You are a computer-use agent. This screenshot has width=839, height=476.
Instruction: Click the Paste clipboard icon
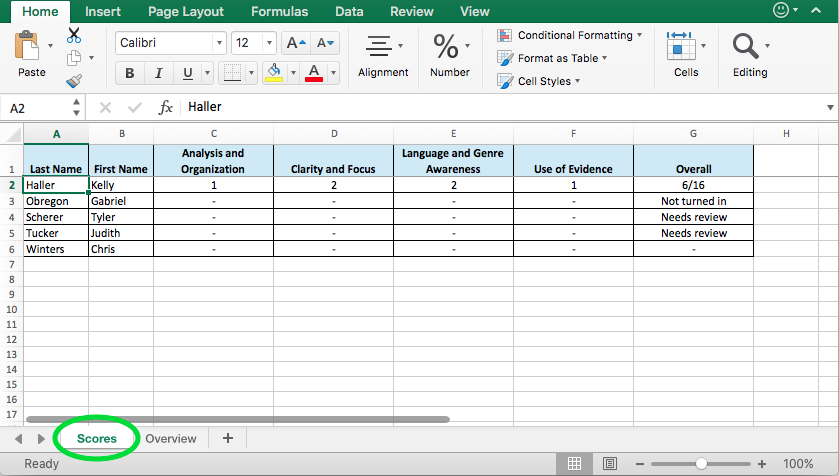pos(27,46)
